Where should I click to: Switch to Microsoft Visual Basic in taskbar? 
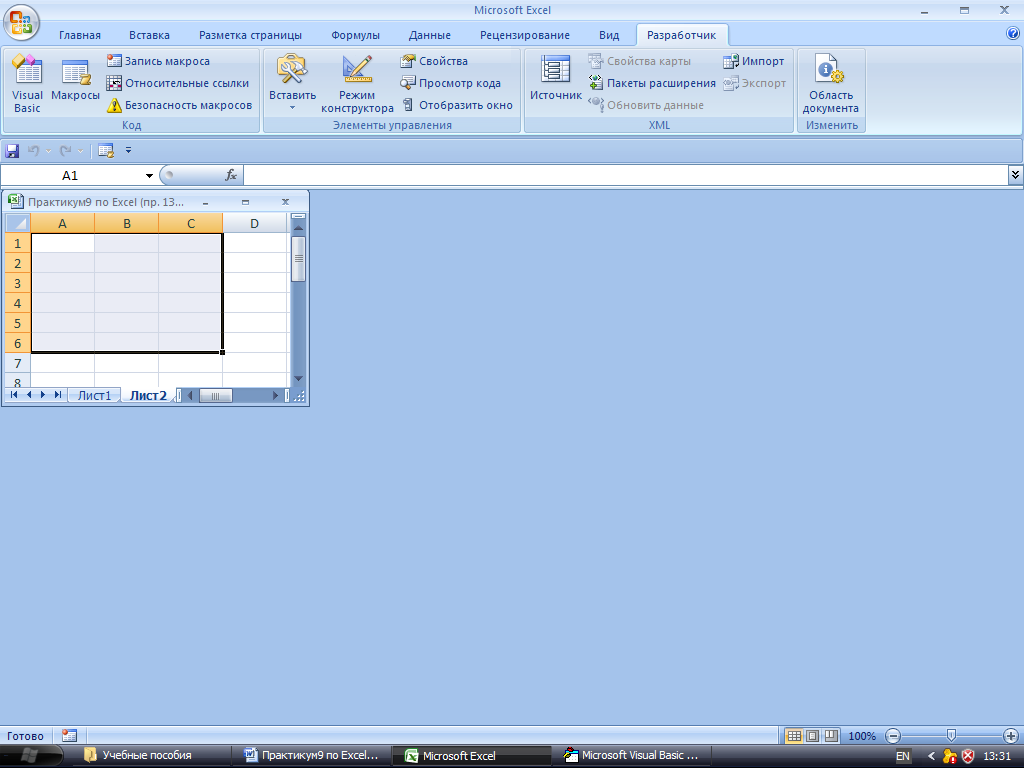[x=632, y=756]
